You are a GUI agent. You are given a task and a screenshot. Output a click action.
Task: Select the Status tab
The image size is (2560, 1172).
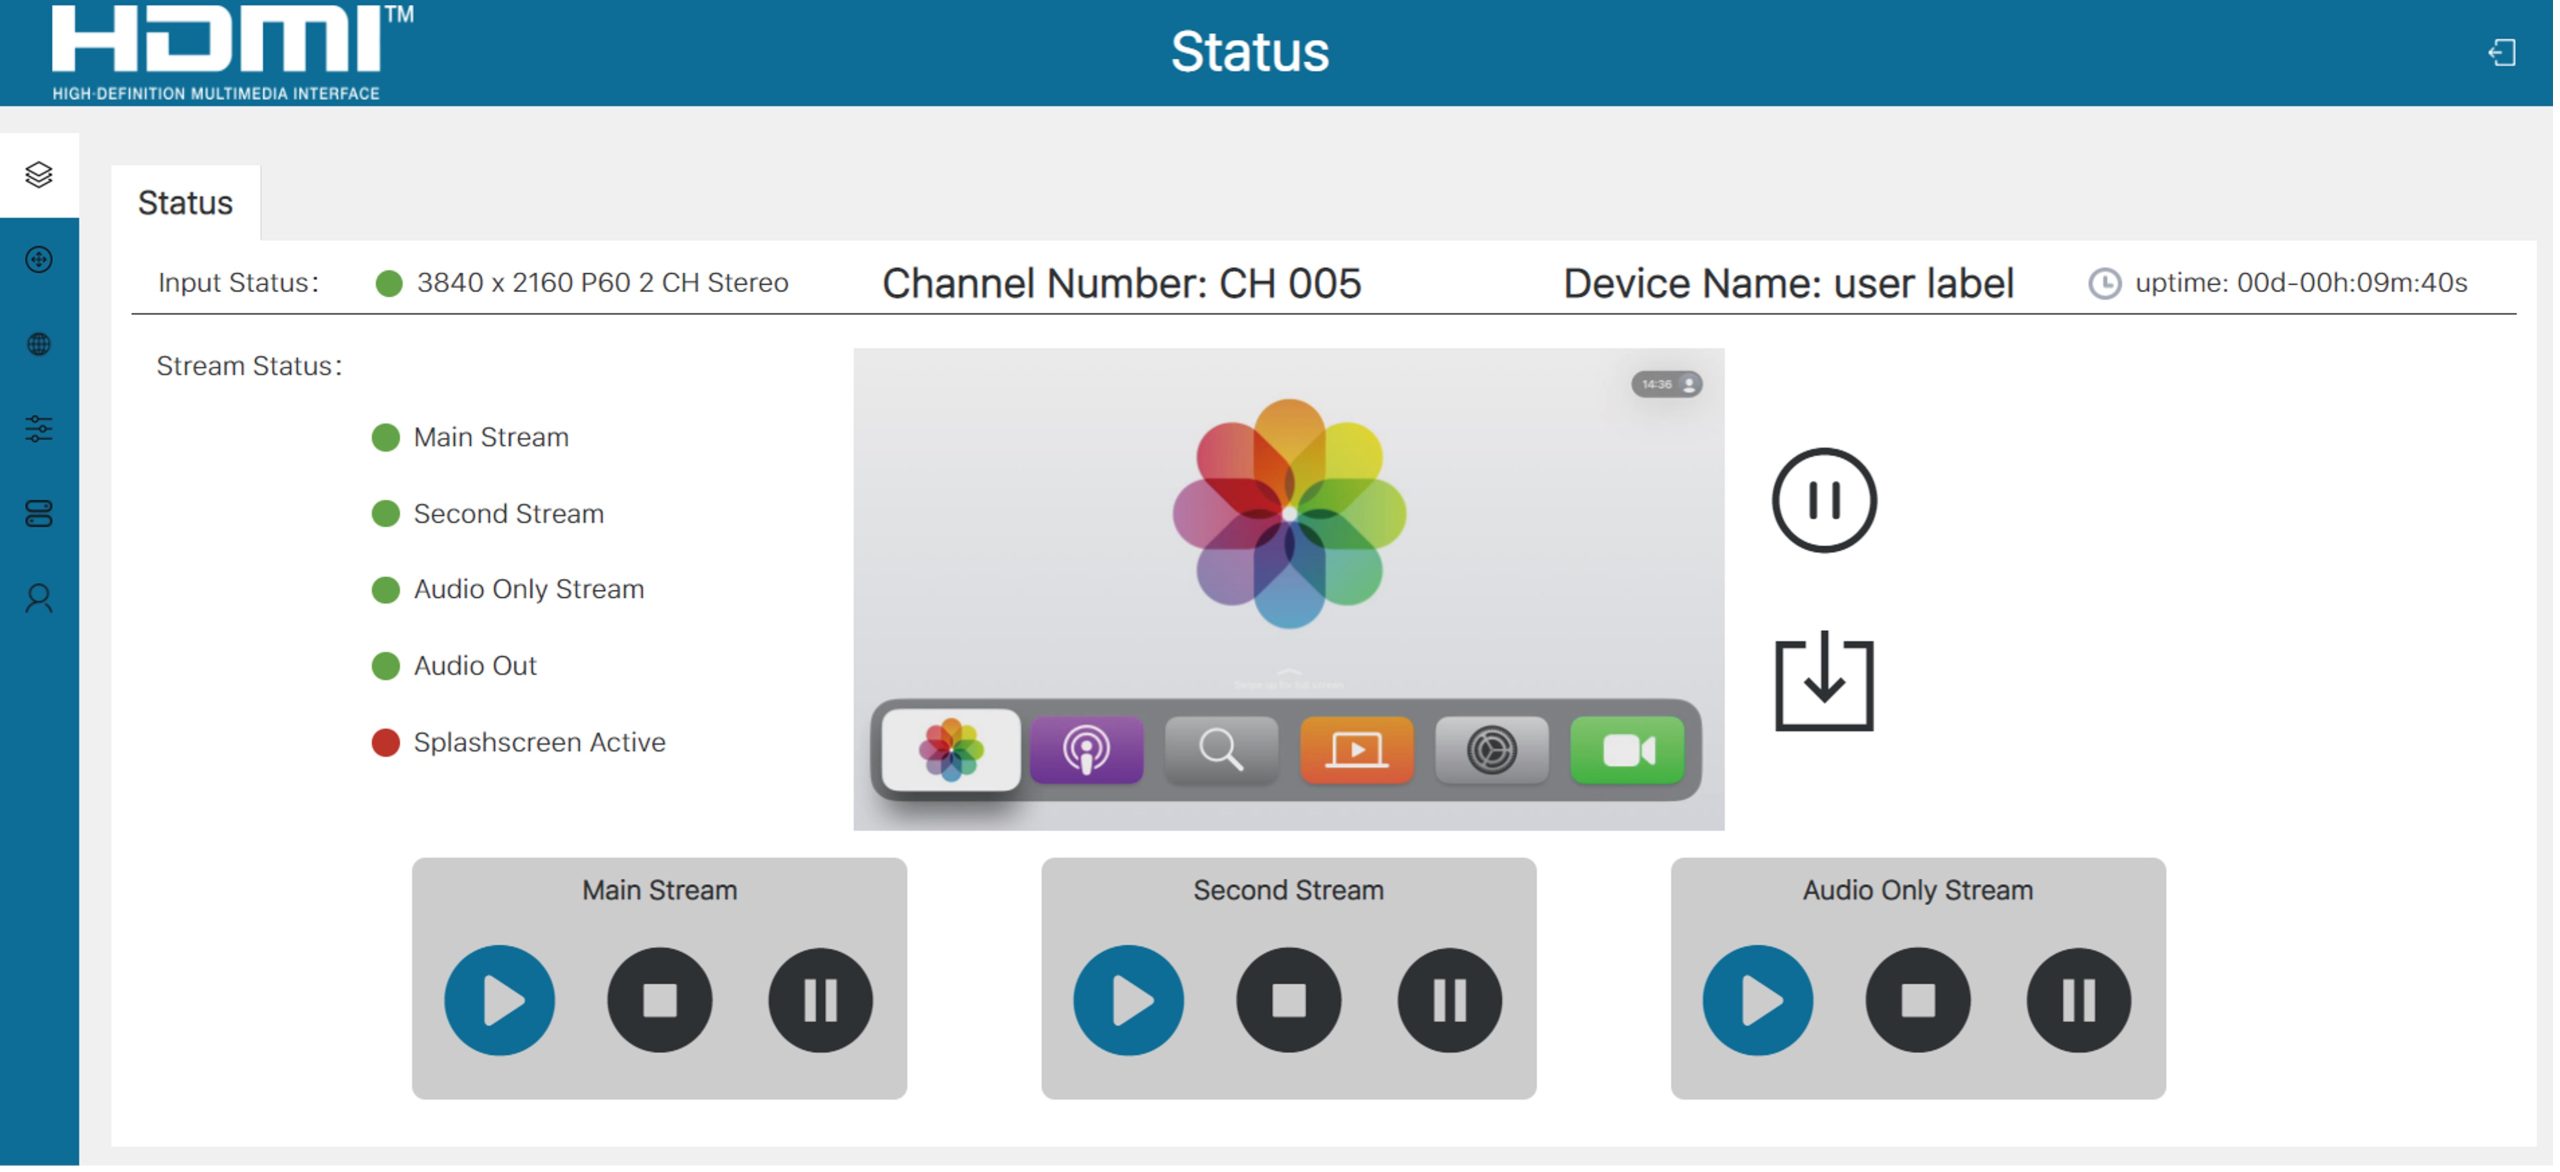(x=186, y=204)
